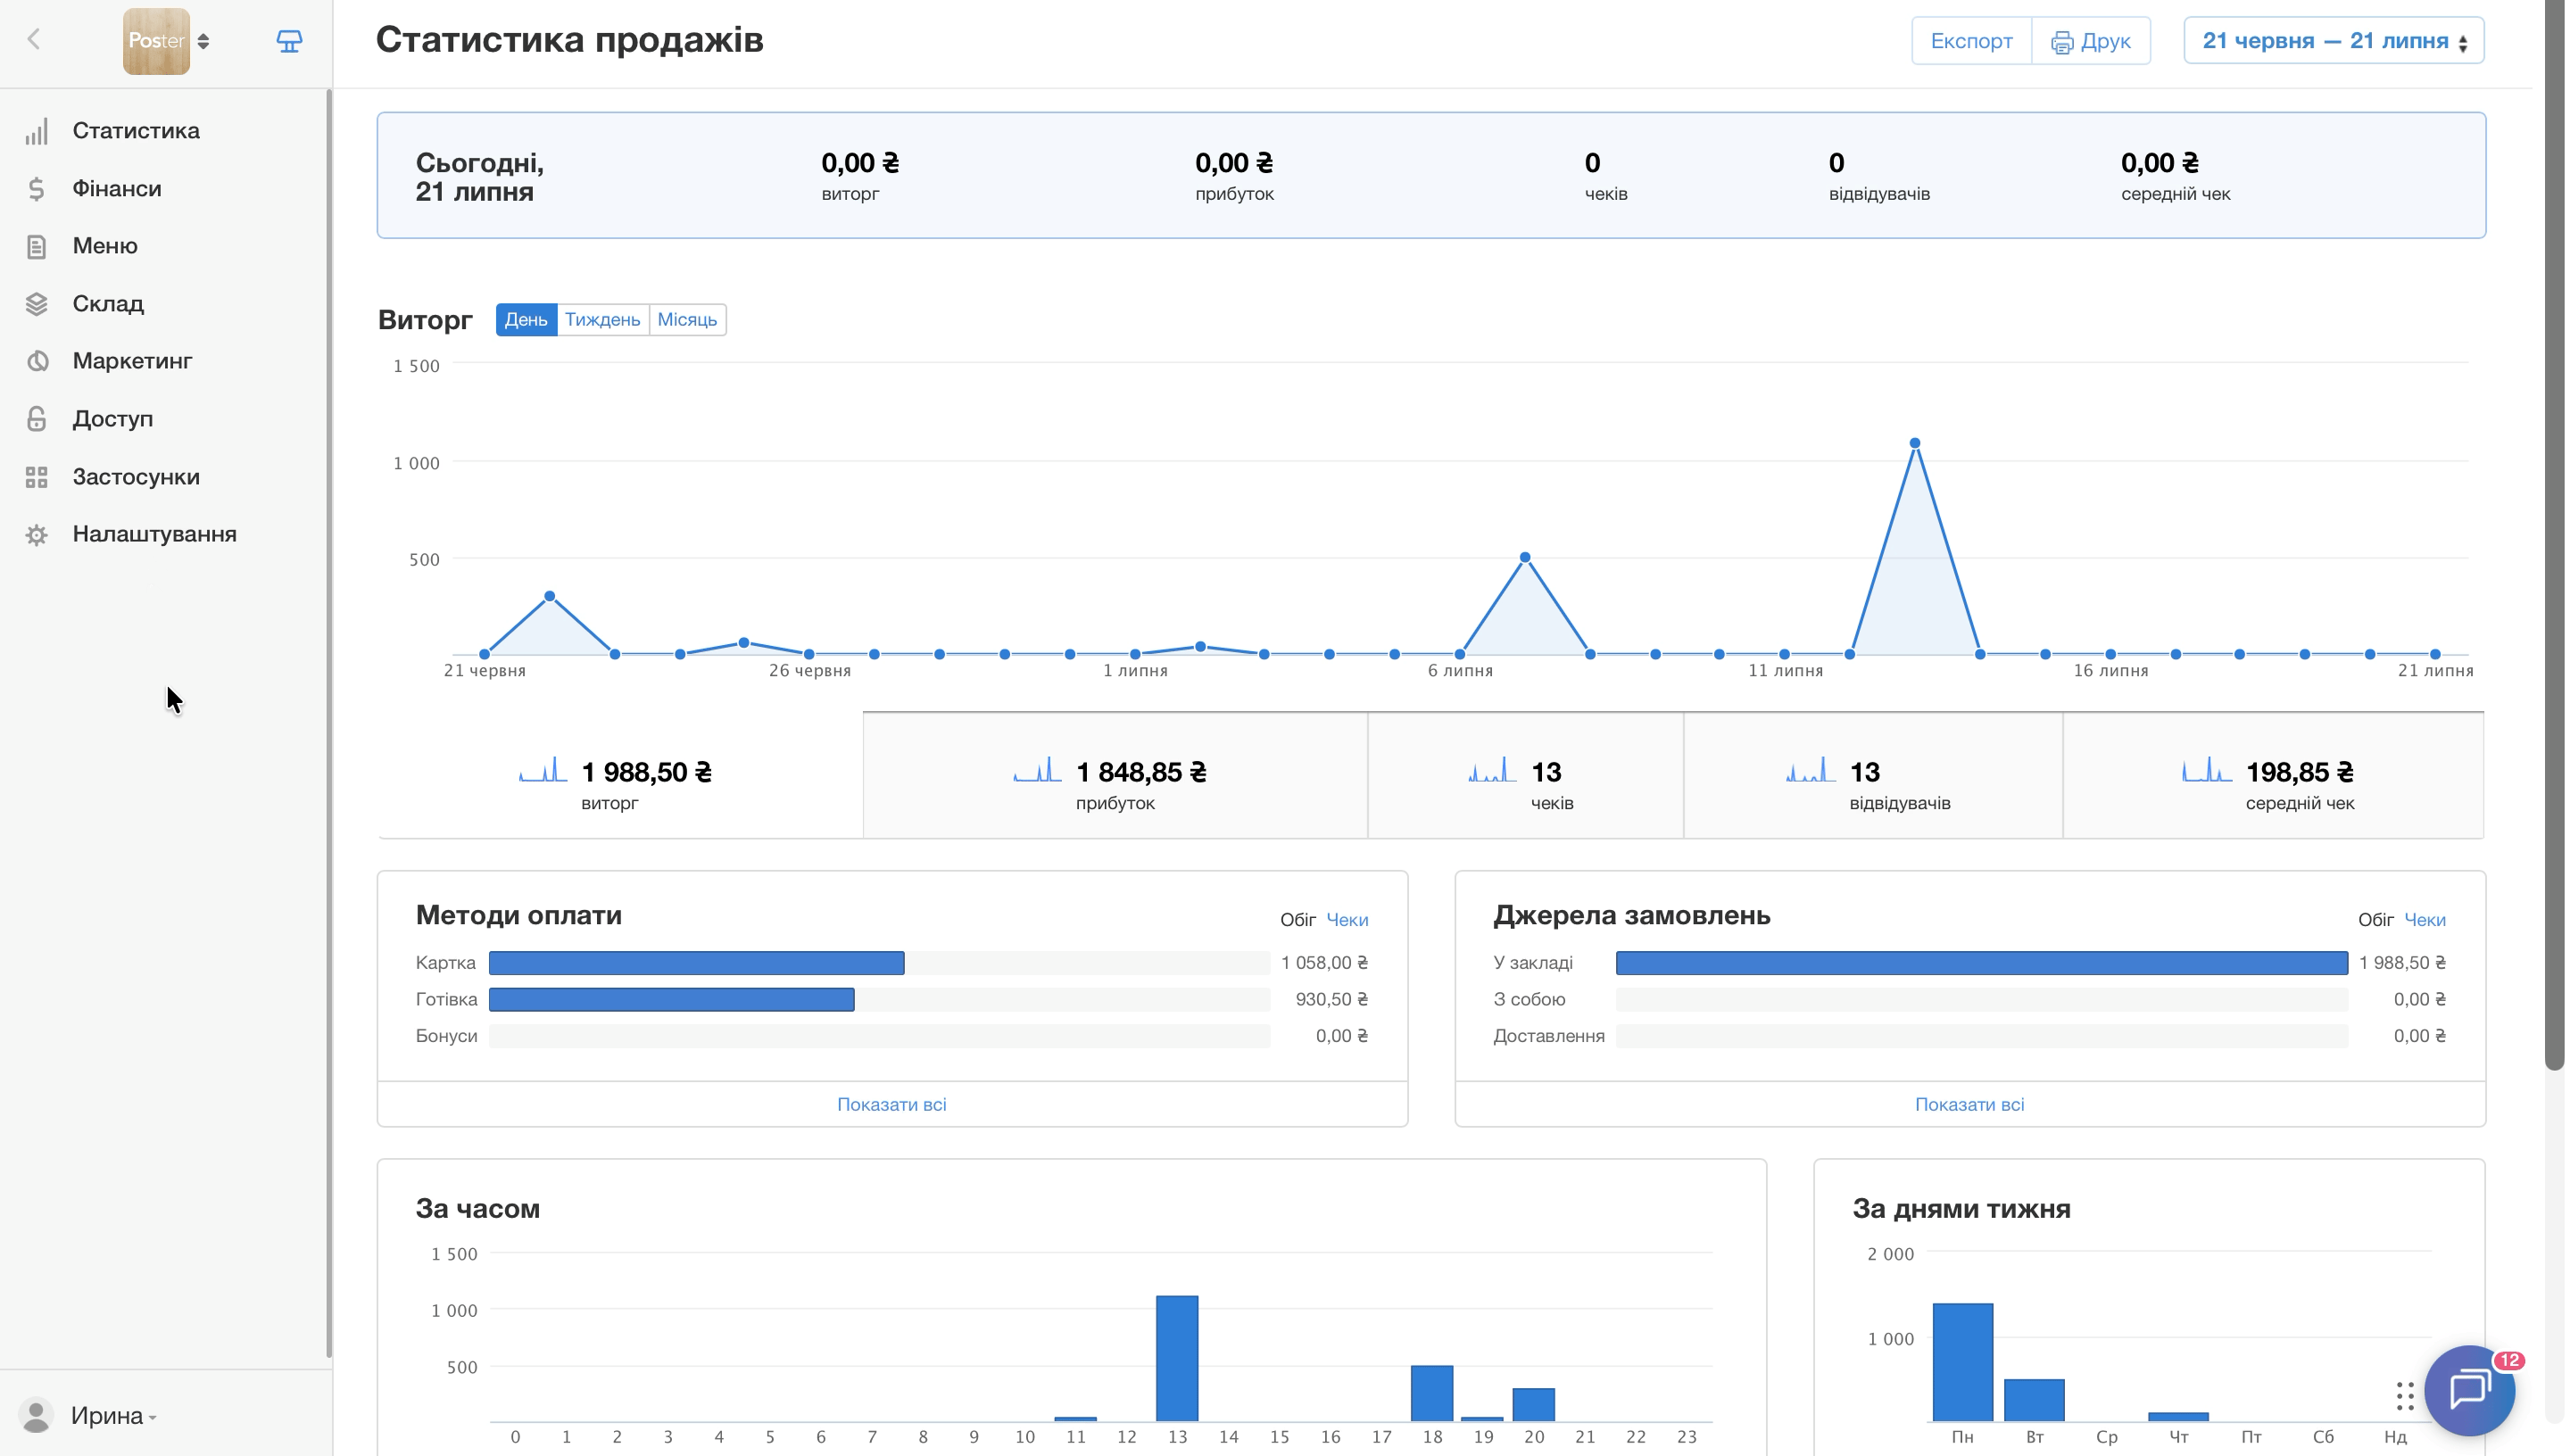Toggle payment methods to Чеки view
Image resolution: width=2570 pixels, height=1456 pixels.
coord(1347,920)
